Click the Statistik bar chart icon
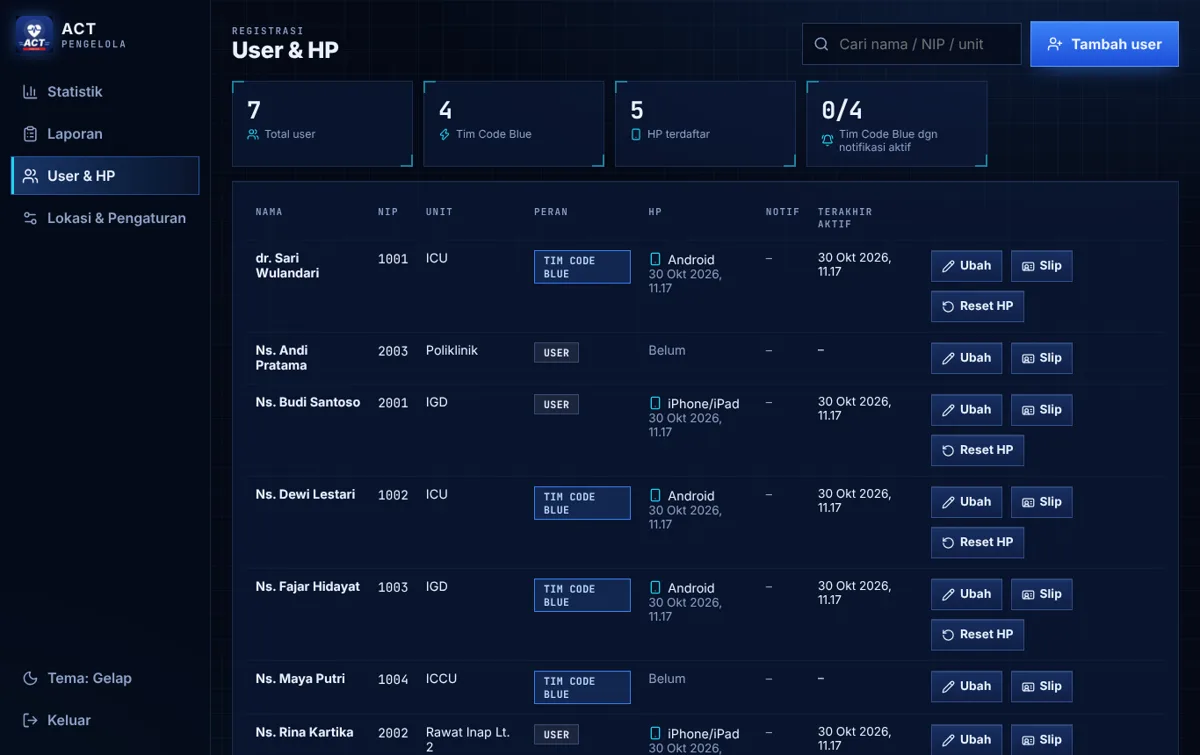The image size is (1200, 755). [x=30, y=92]
